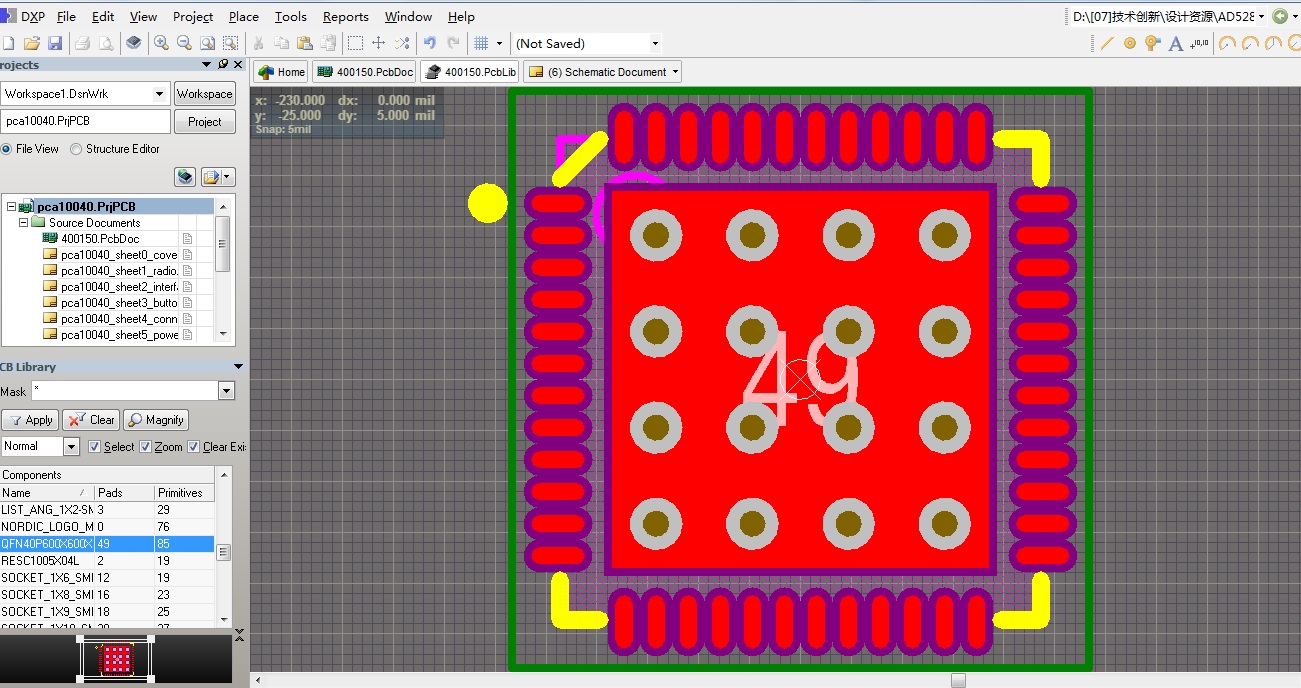Open 400150.PcbDoc in the project tree
The image size is (1301, 688).
click(100, 239)
